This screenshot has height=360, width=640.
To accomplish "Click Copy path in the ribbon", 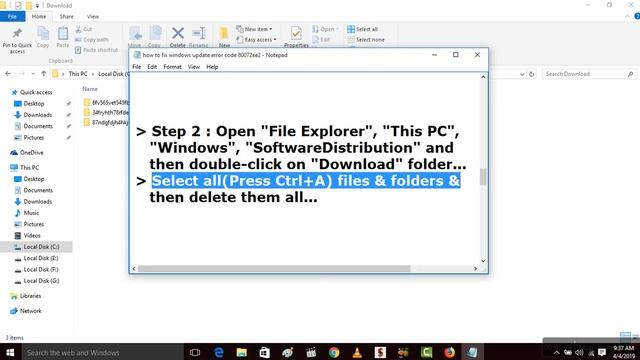I will (92, 40).
